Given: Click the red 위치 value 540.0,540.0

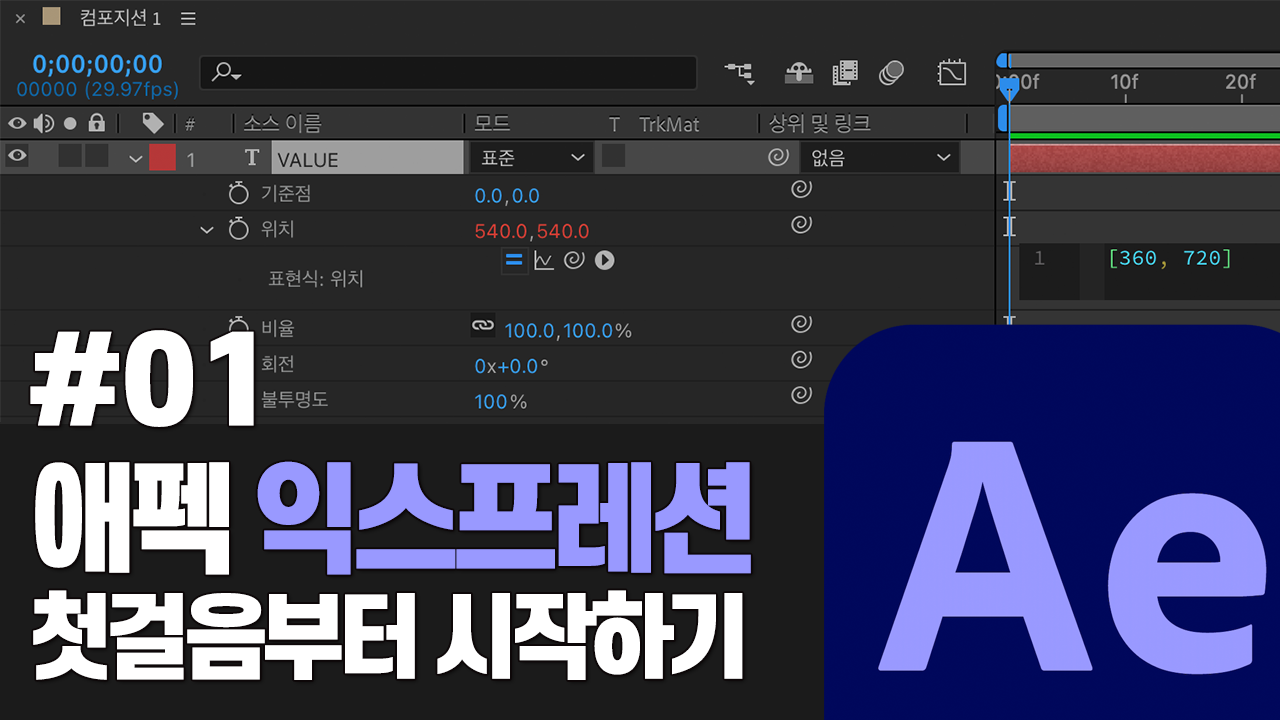Looking at the screenshot, I should [x=532, y=231].
